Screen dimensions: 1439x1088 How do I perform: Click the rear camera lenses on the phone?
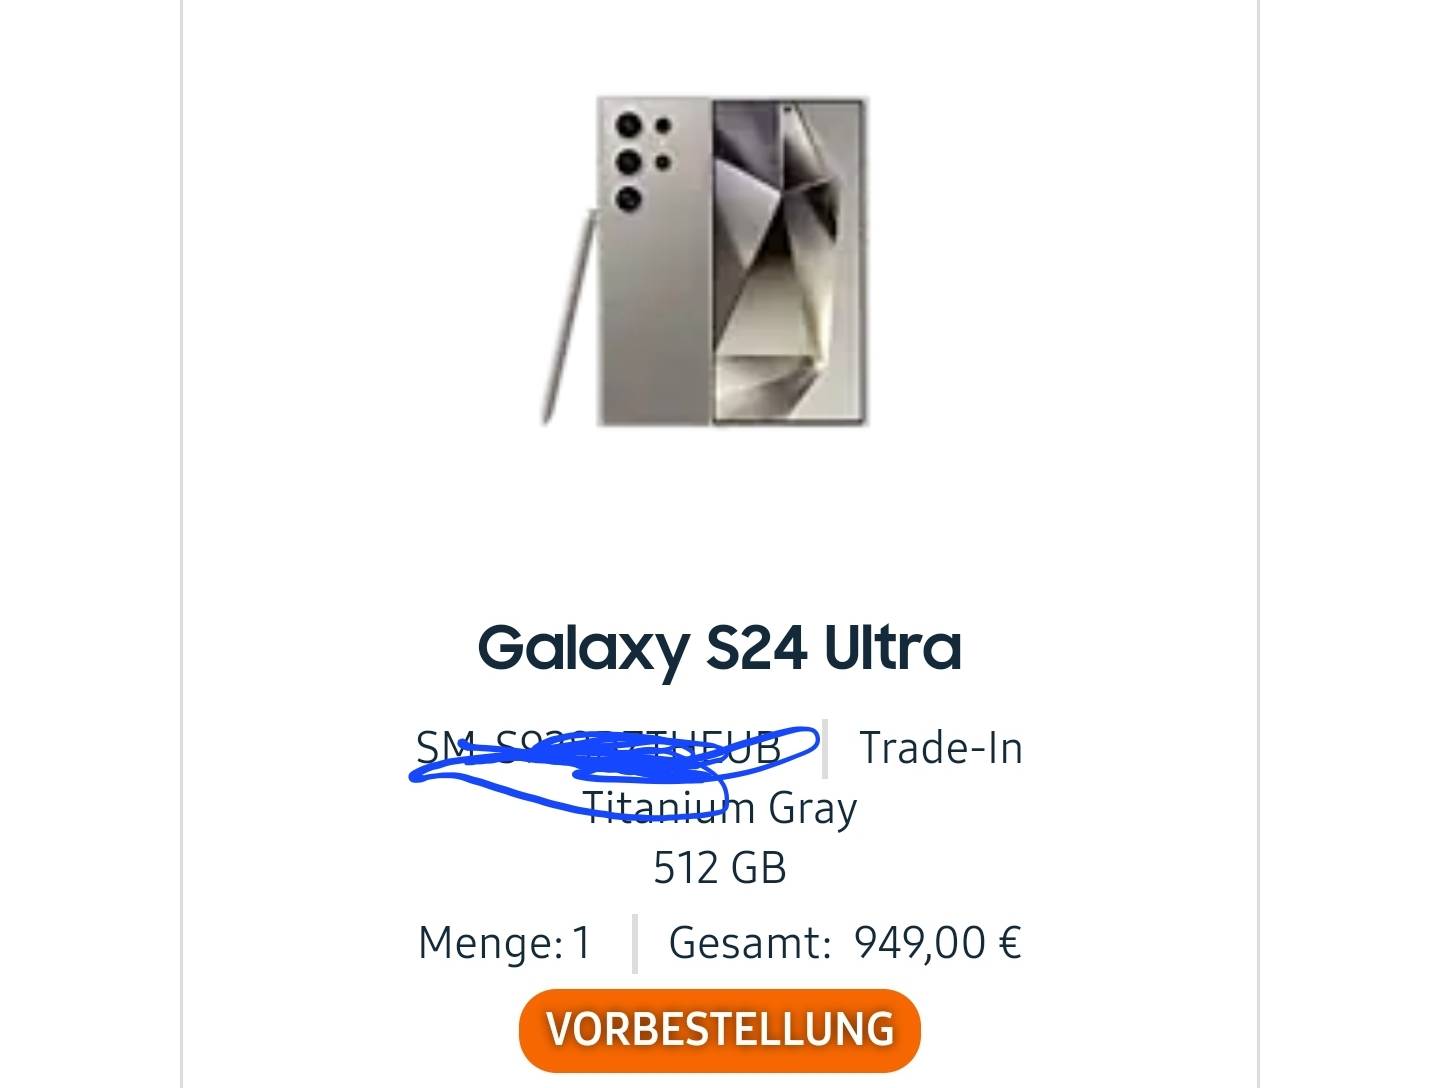point(641,160)
